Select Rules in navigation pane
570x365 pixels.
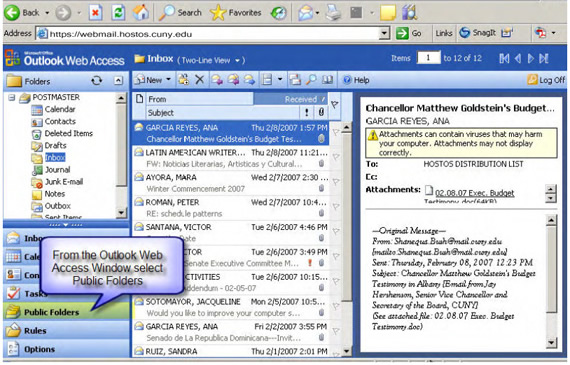(67, 330)
